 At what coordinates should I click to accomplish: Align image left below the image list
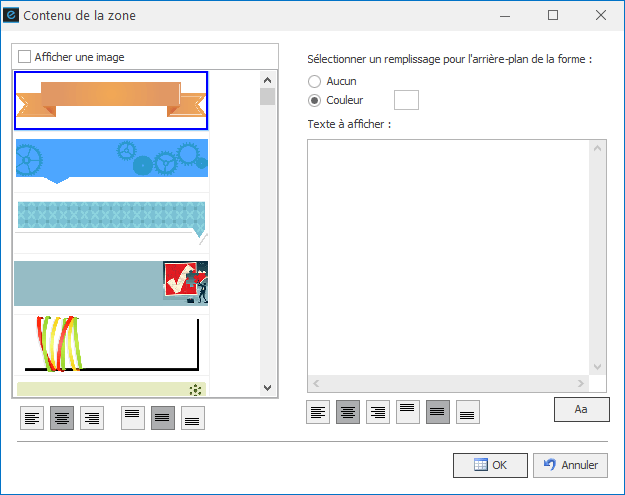click(x=33, y=418)
